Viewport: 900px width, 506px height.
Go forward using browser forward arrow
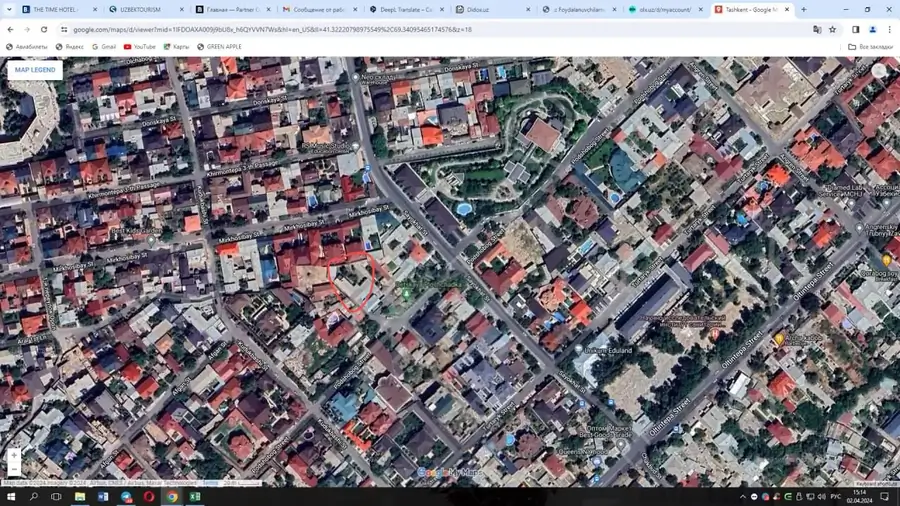click(27, 29)
